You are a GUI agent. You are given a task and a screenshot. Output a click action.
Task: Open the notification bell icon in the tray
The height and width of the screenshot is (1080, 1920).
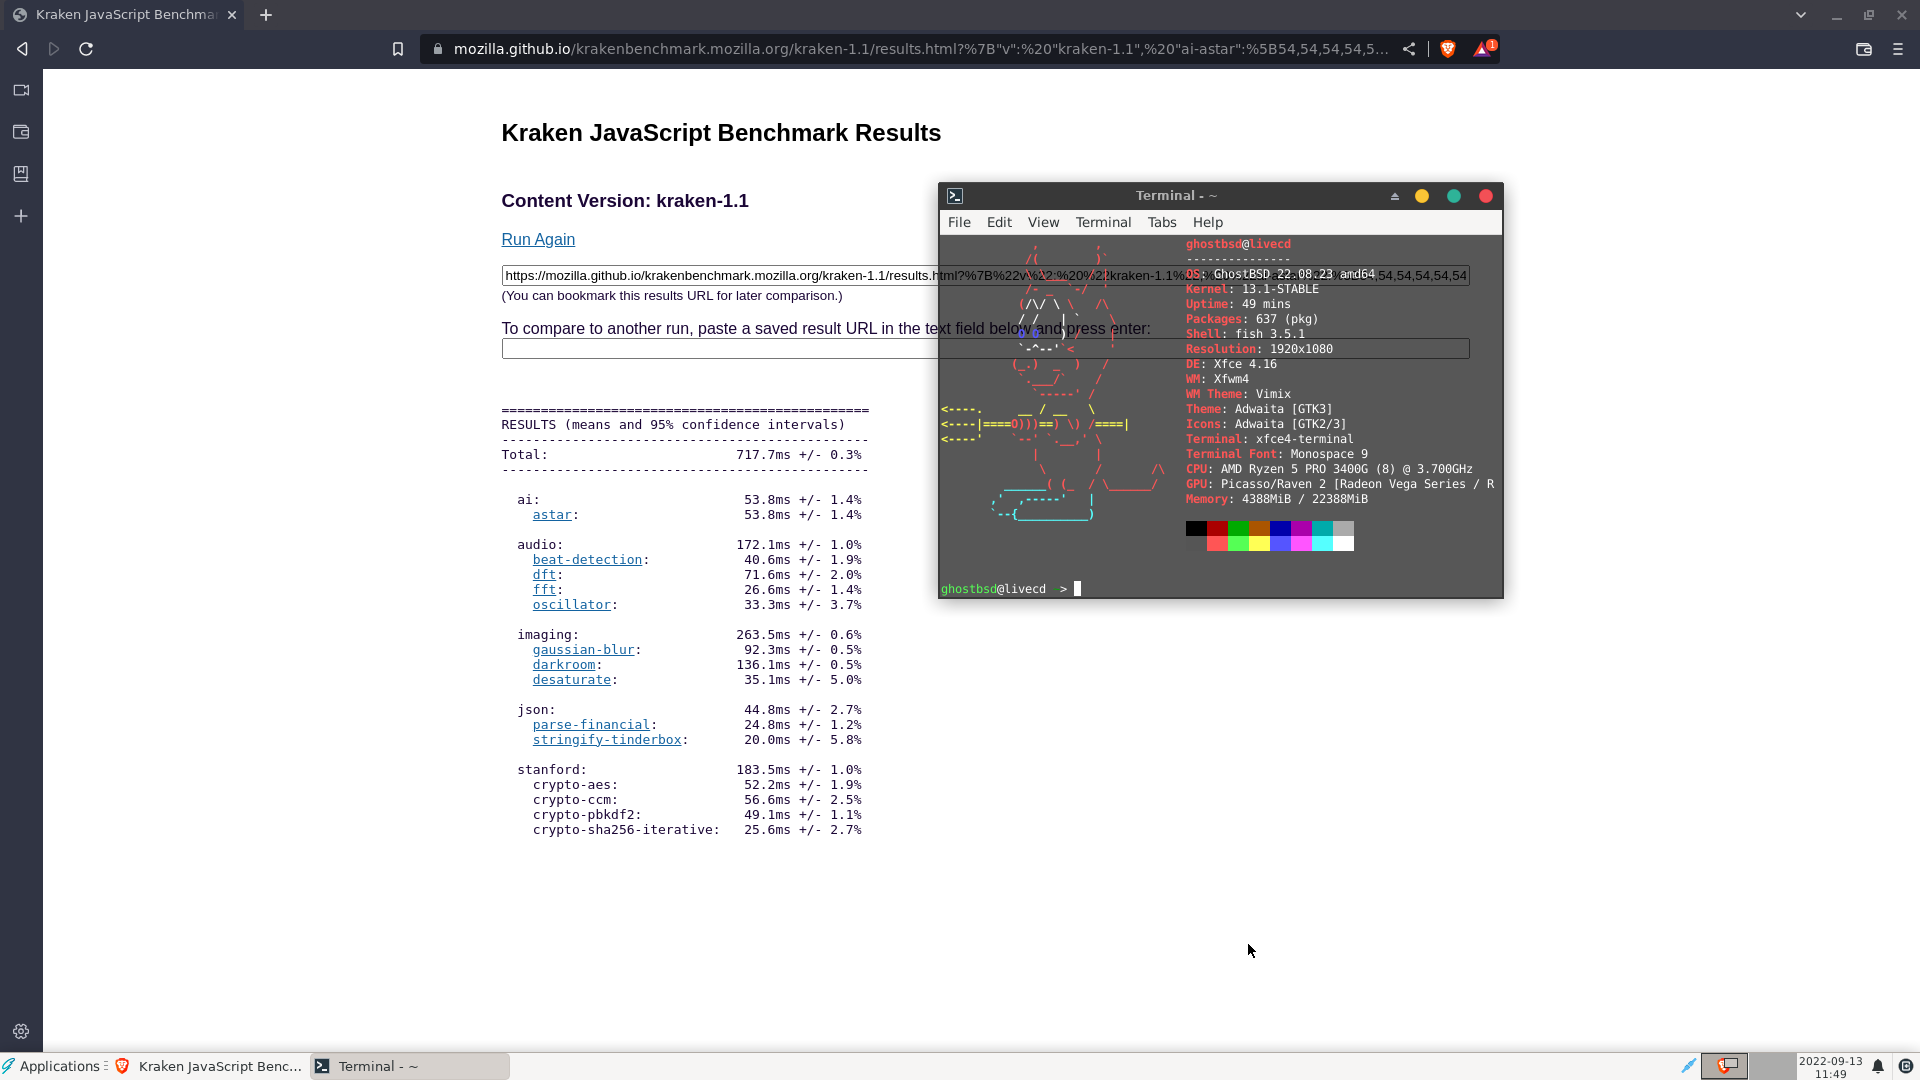point(1878,1066)
